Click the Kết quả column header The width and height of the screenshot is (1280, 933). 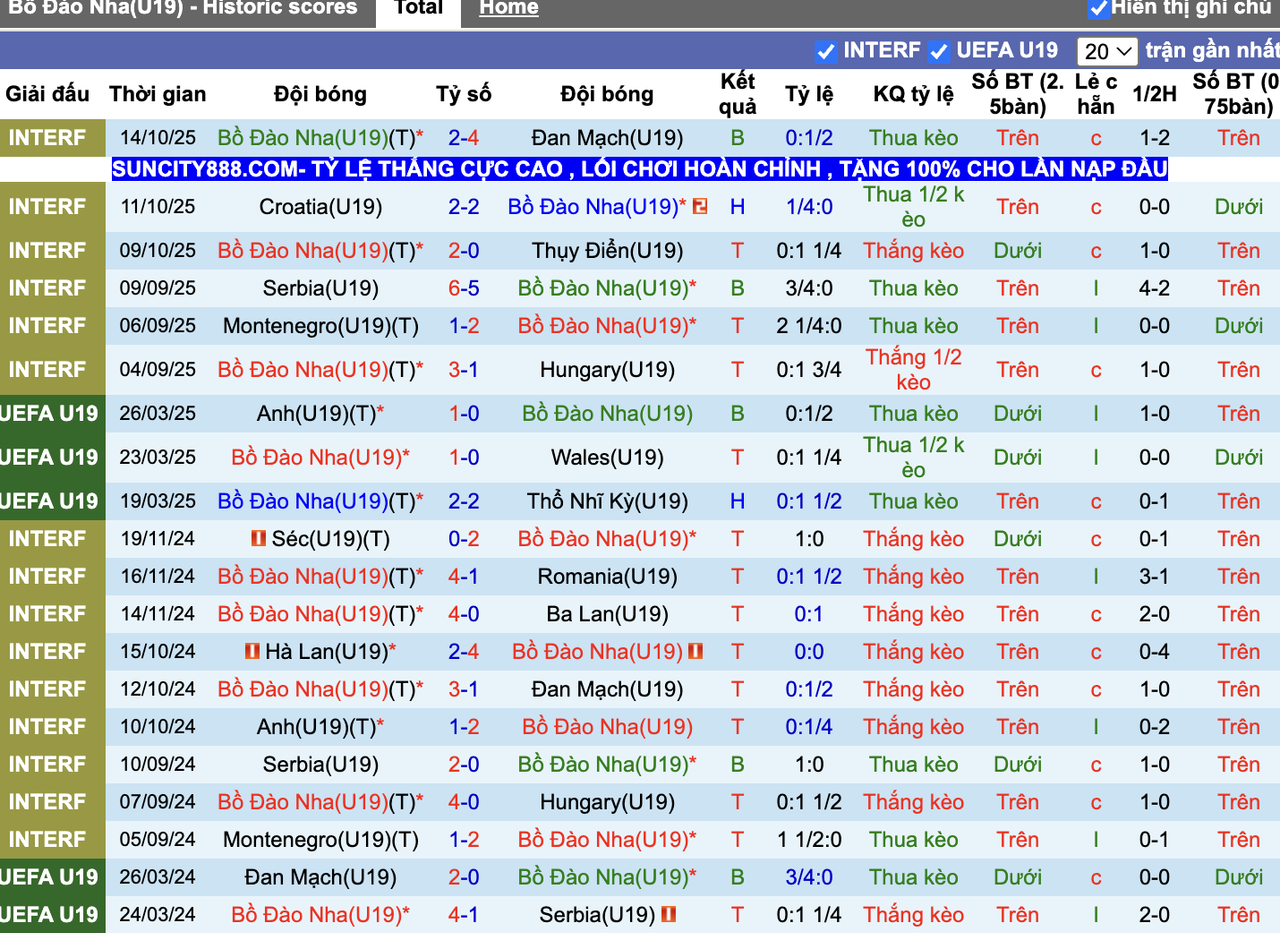(738, 94)
